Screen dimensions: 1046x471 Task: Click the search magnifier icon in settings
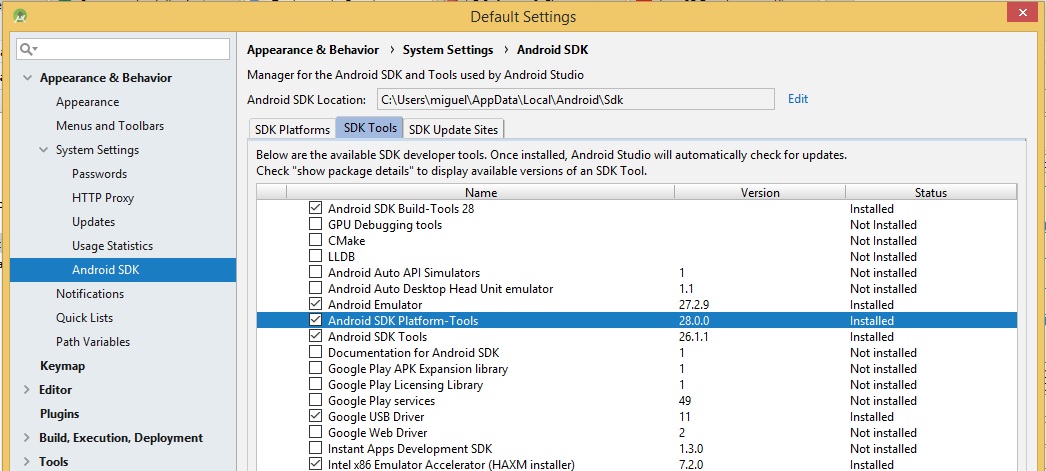pyautogui.click(x=28, y=49)
